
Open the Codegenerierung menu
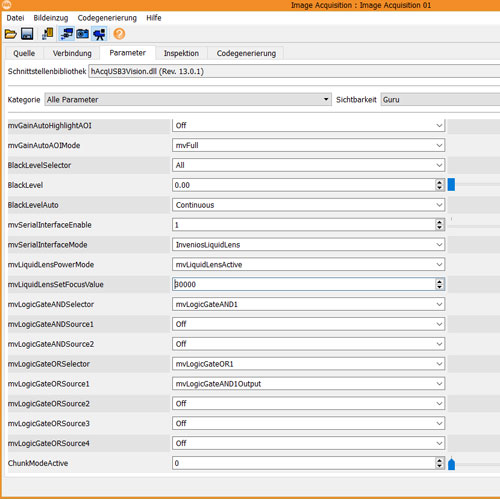click(x=107, y=18)
